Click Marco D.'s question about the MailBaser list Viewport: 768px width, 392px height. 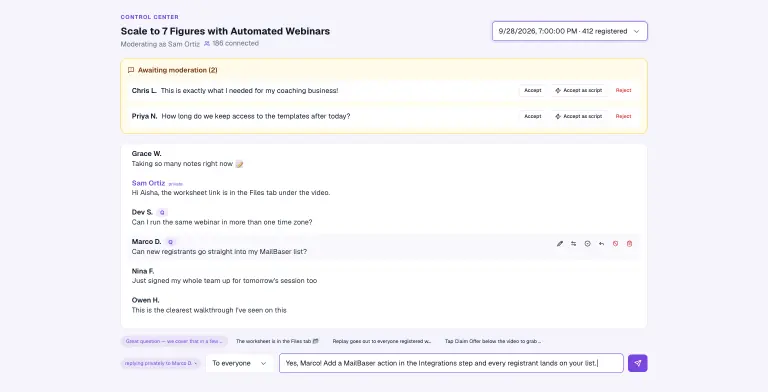219,251
